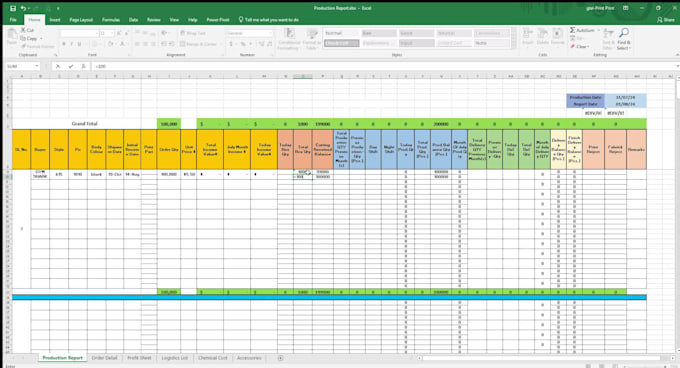The width and height of the screenshot is (680, 368).
Task: Open the Power Pivot tab
Action: 218,20
